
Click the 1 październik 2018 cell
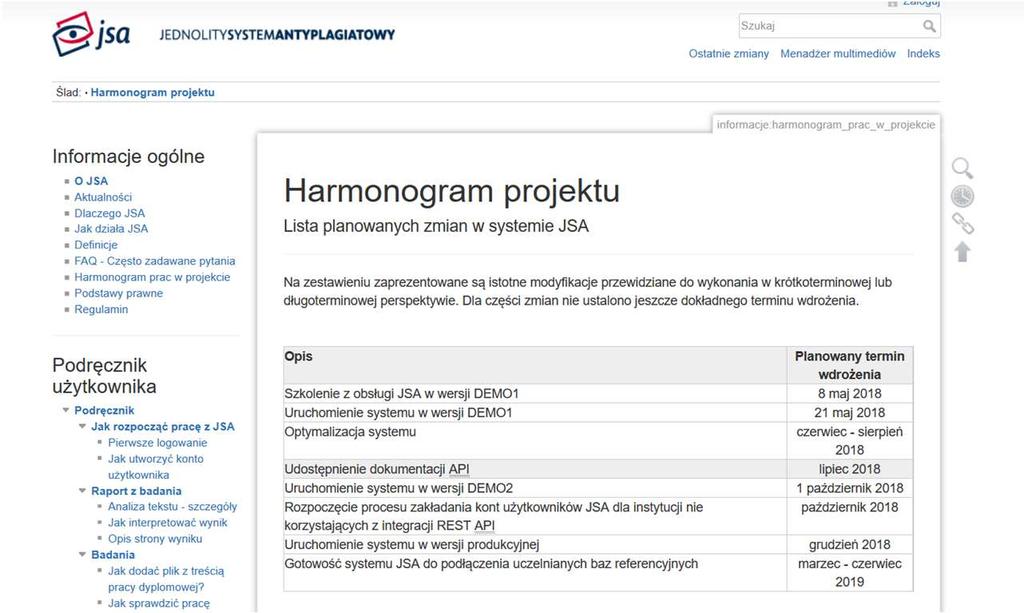(850, 488)
